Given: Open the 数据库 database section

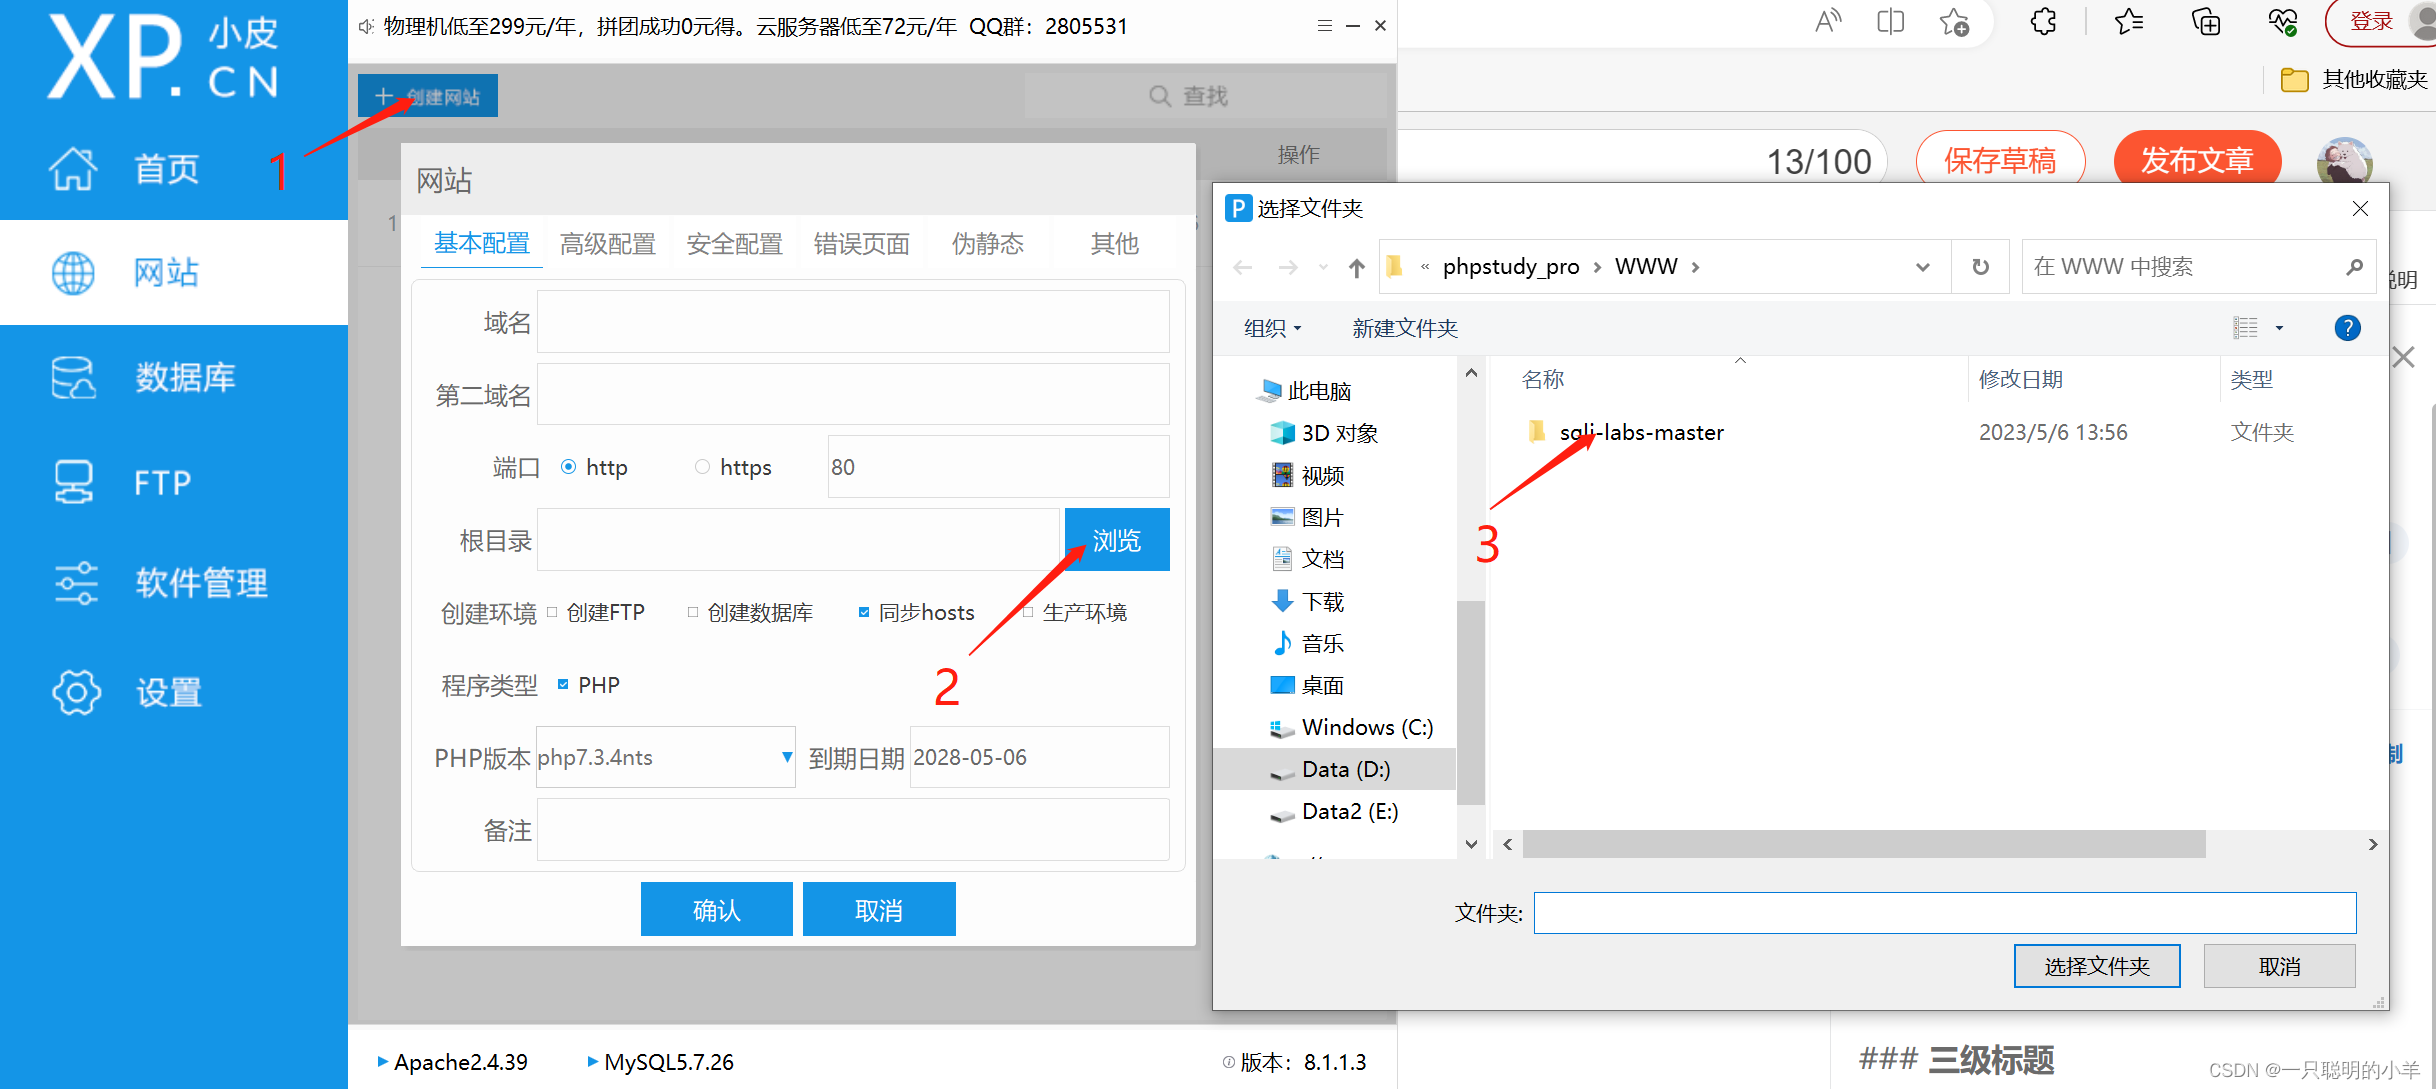Looking at the screenshot, I should (x=143, y=377).
